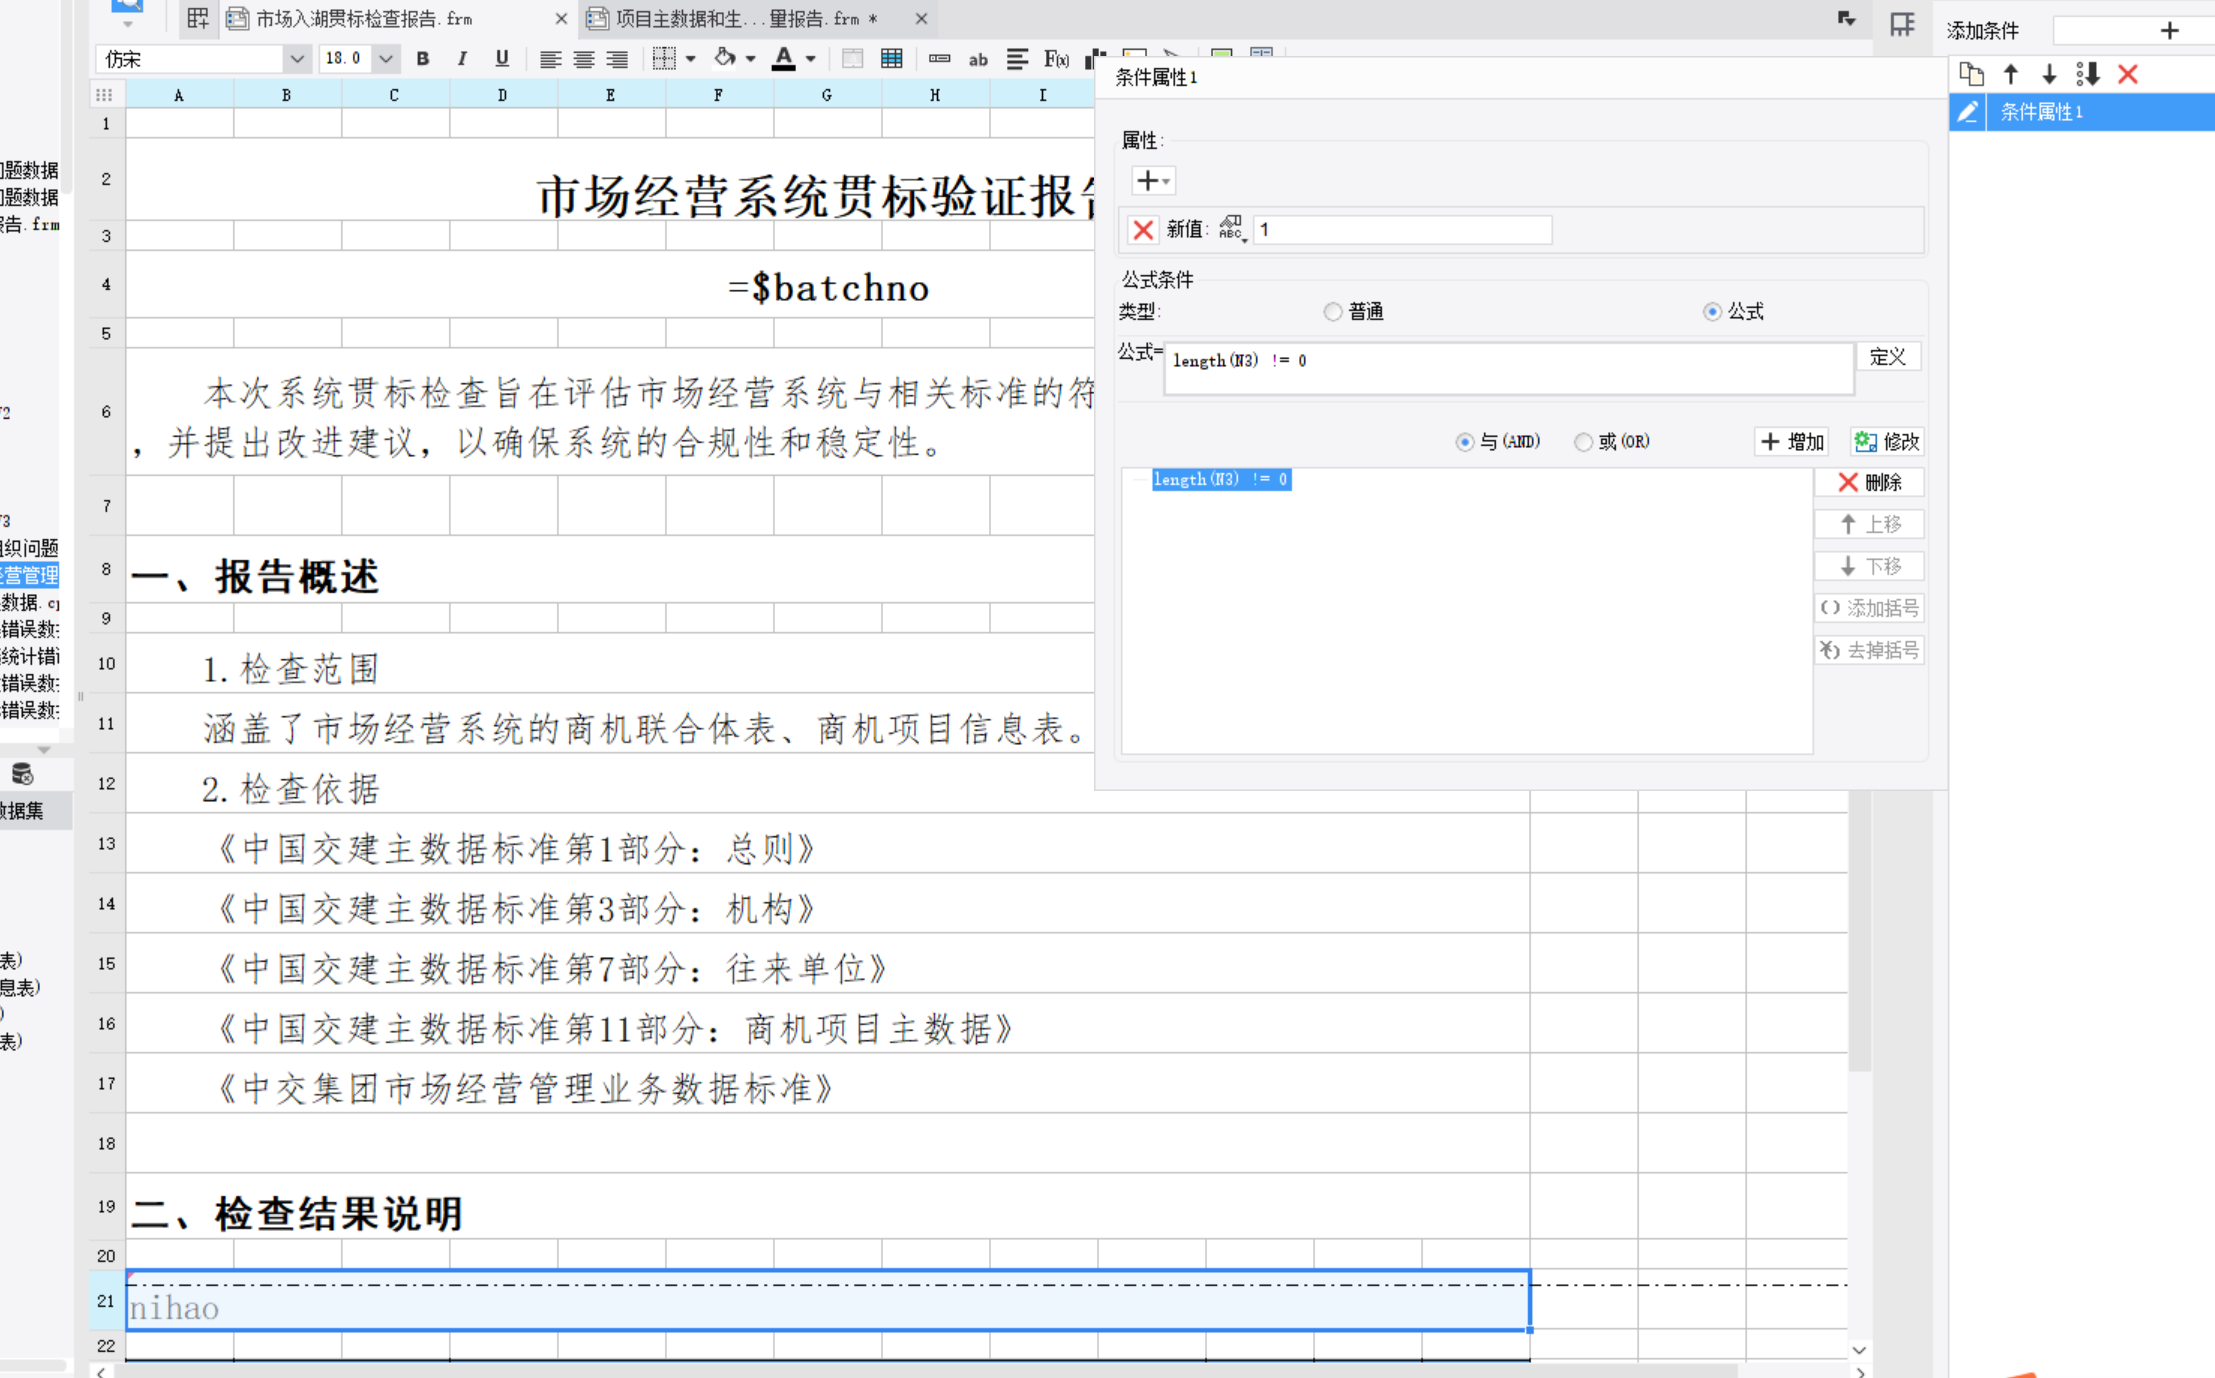The image size is (2215, 1378).
Task: Insert a formula with the F(x) icon
Action: [x=1056, y=59]
